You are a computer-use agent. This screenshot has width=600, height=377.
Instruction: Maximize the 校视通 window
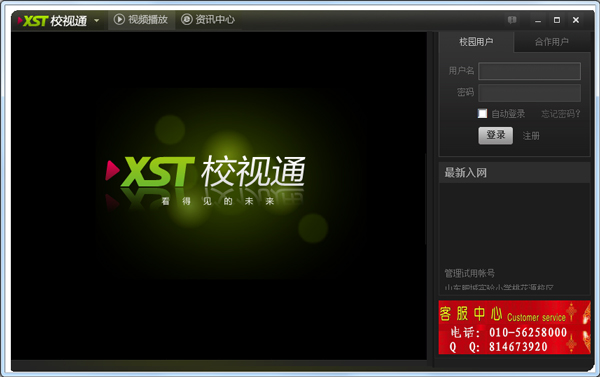(557, 20)
